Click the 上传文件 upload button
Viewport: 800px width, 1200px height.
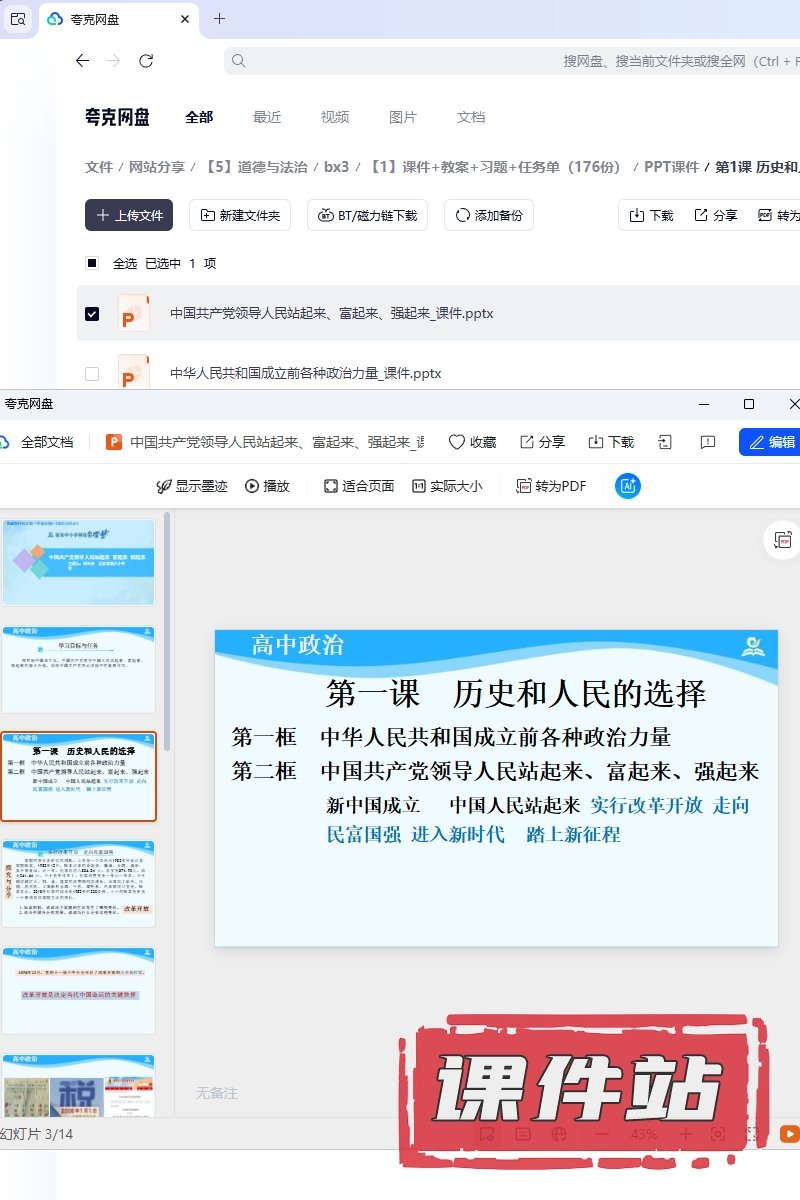pyautogui.click(x=129, y=215)
